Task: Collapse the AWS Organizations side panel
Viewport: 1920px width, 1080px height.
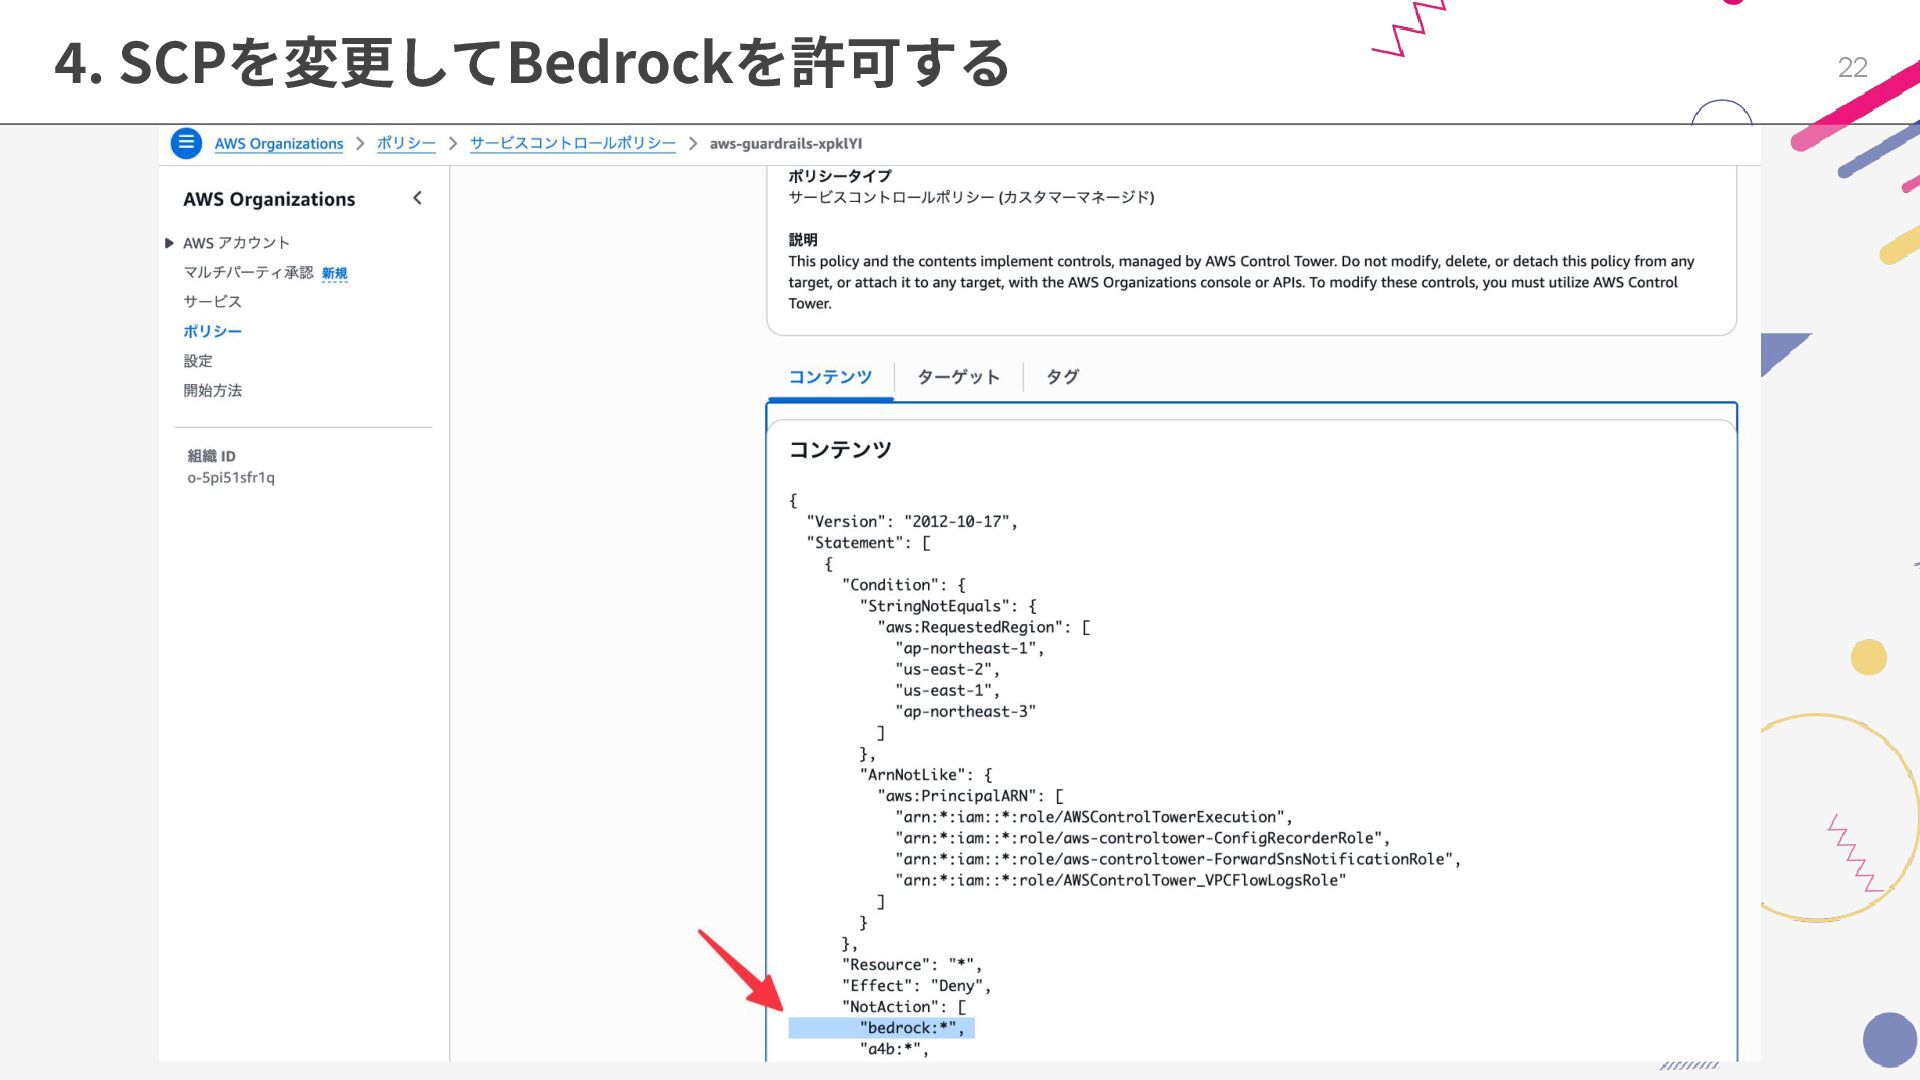Action: [x=417, y=198]
